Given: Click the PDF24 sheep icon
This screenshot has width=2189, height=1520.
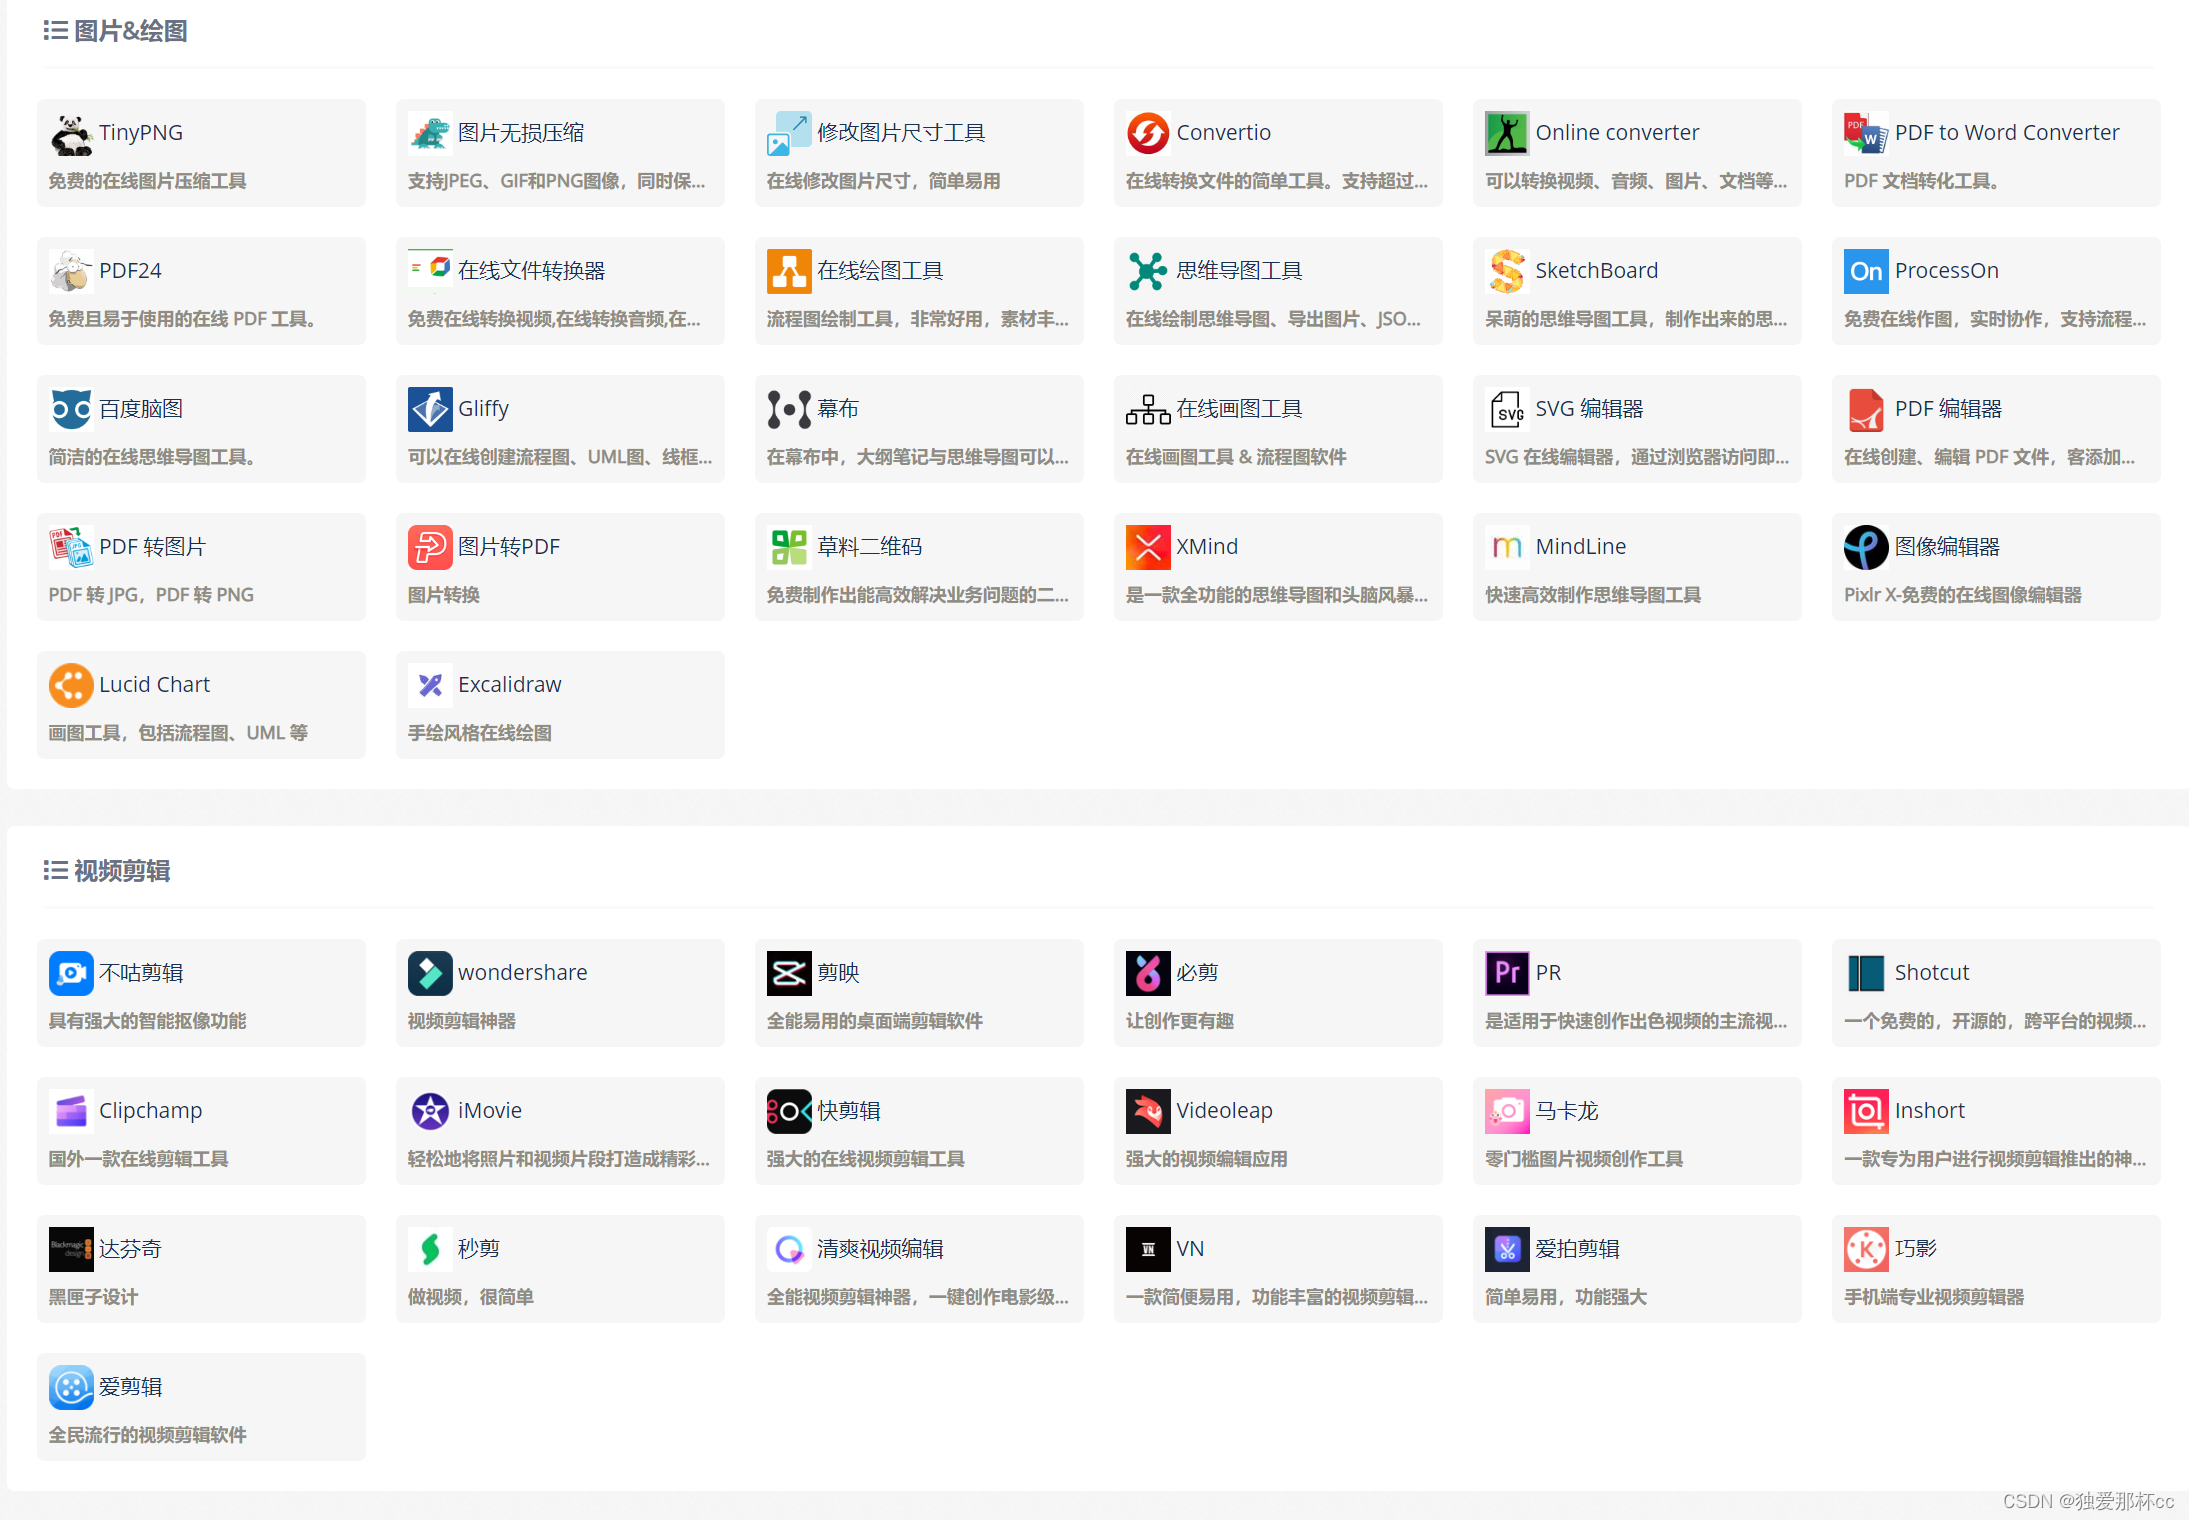Looking at the screenshot, I should 71,271.
